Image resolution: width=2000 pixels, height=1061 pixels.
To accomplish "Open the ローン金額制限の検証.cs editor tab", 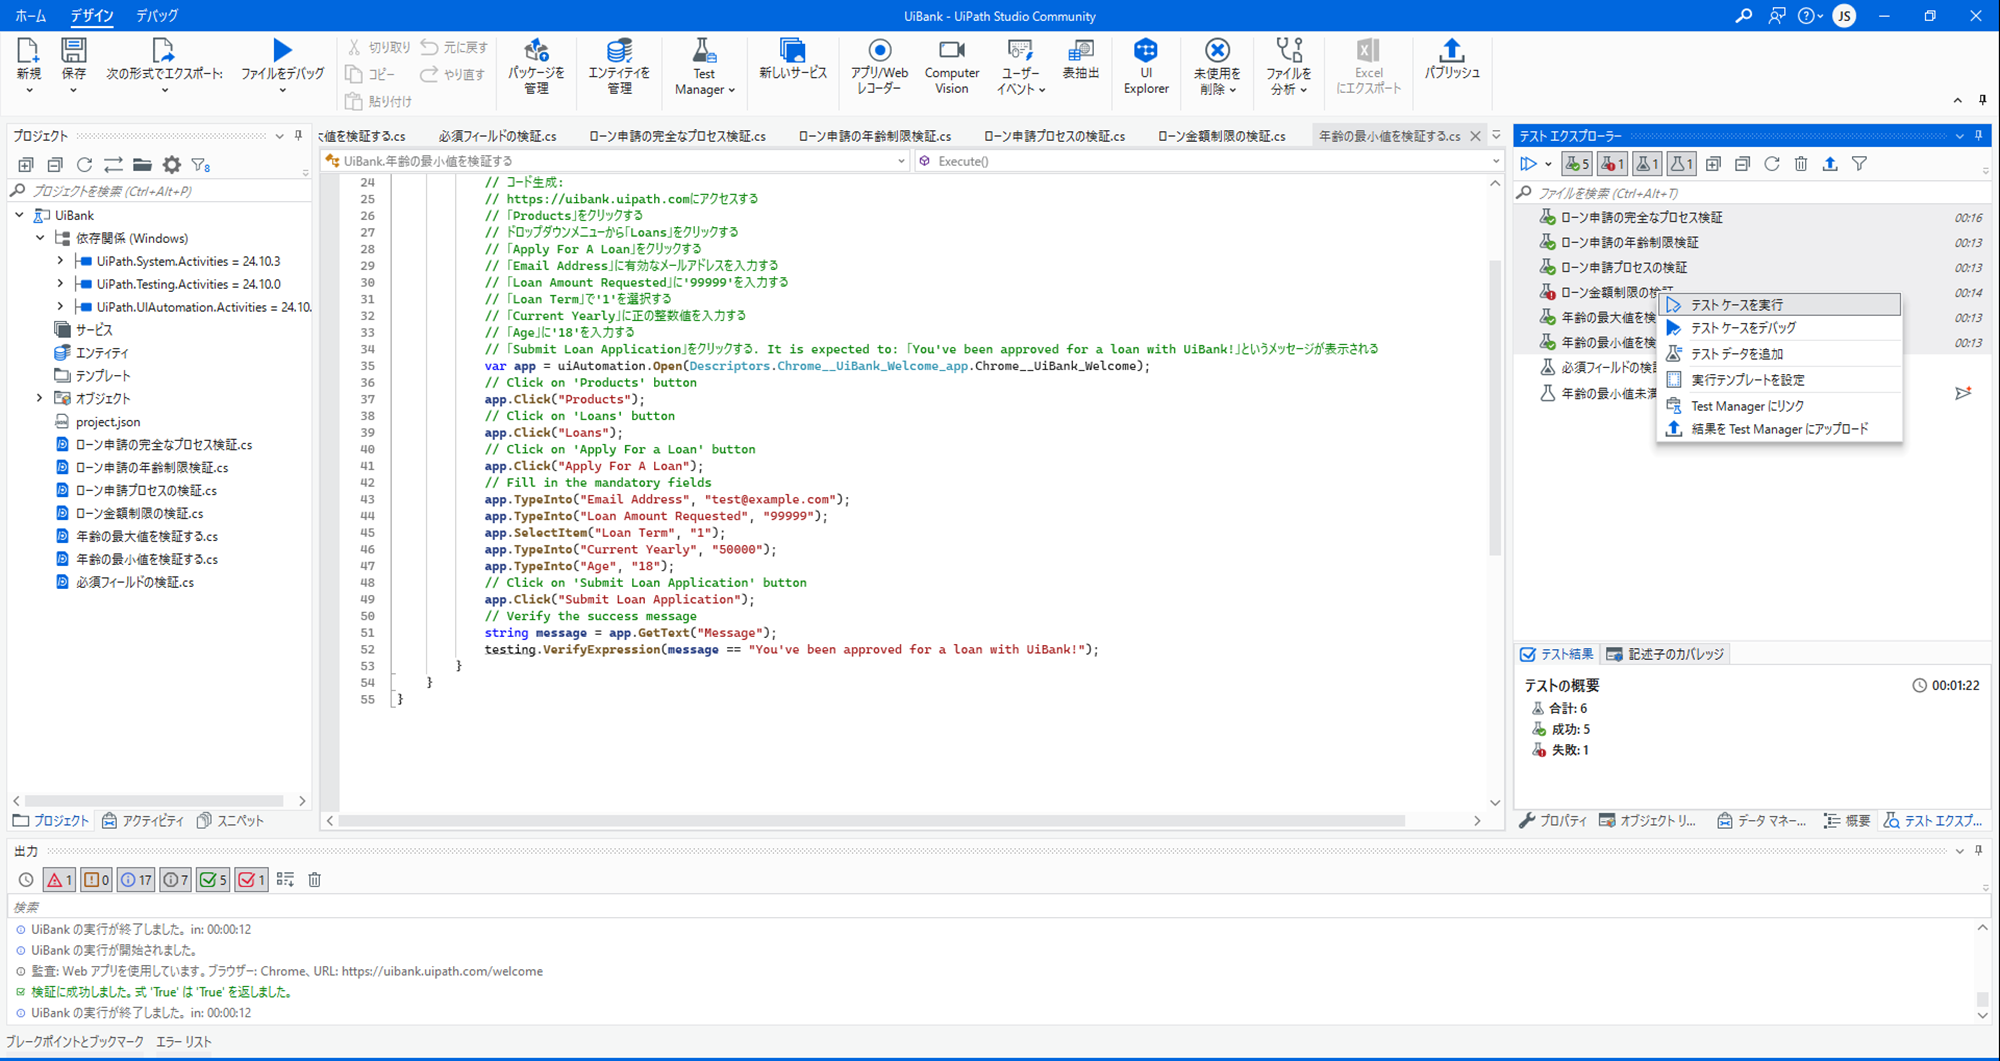I will tap(1221, 136).
